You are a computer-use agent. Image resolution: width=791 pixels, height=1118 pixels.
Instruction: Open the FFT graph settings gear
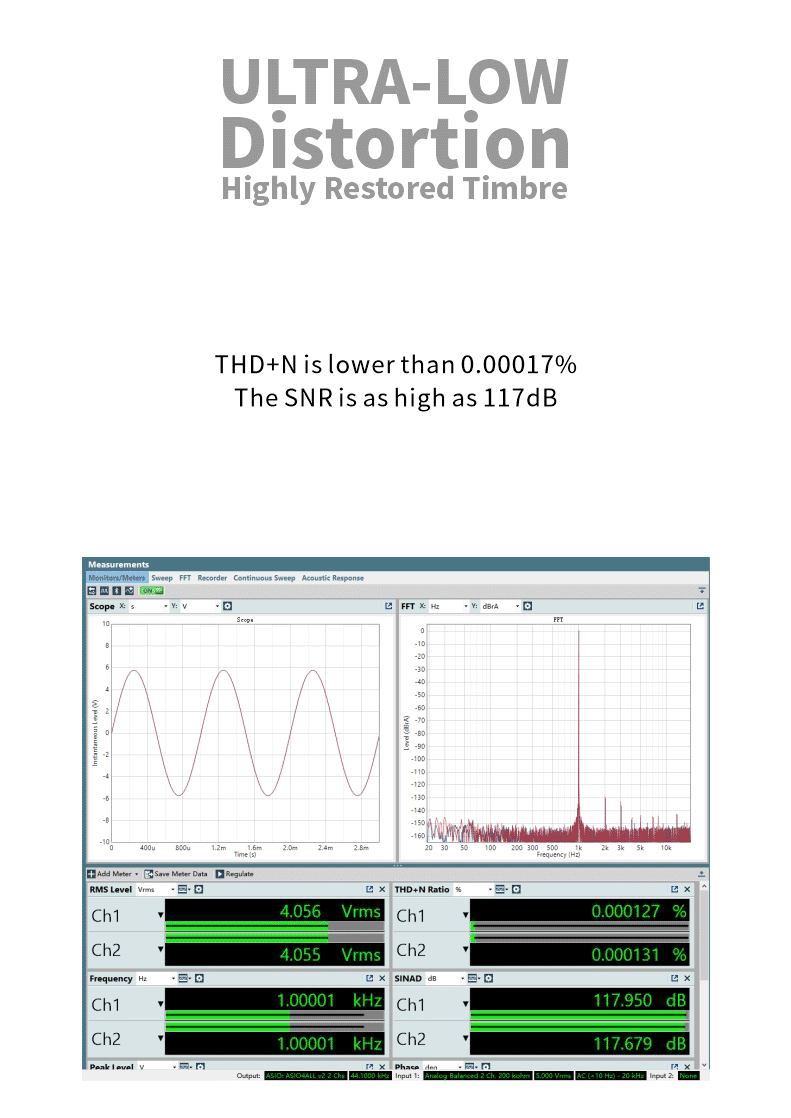[528, 606]
